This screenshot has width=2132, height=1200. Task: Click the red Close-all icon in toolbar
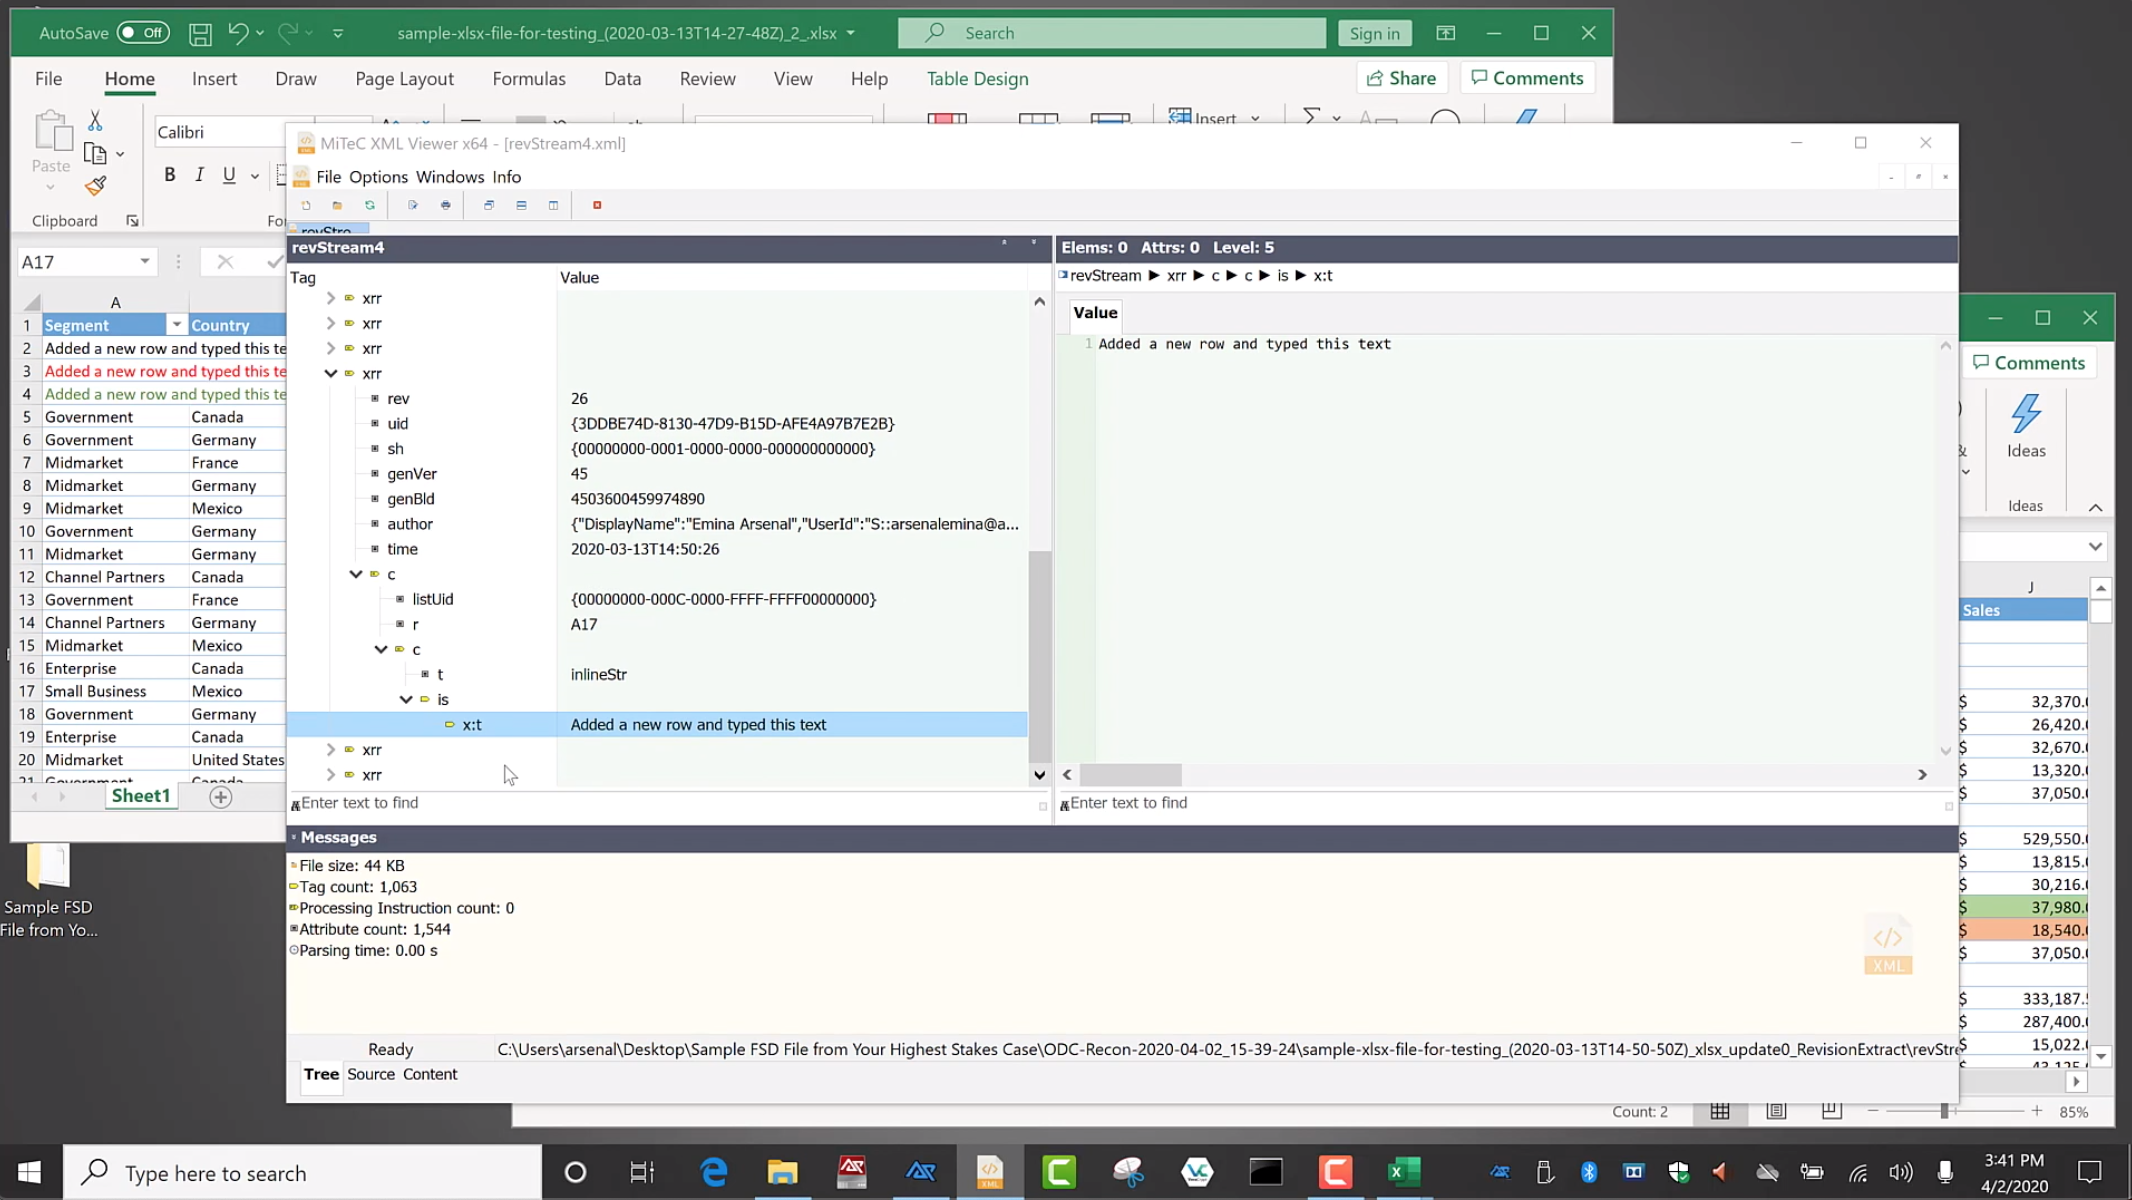(597, 205)
